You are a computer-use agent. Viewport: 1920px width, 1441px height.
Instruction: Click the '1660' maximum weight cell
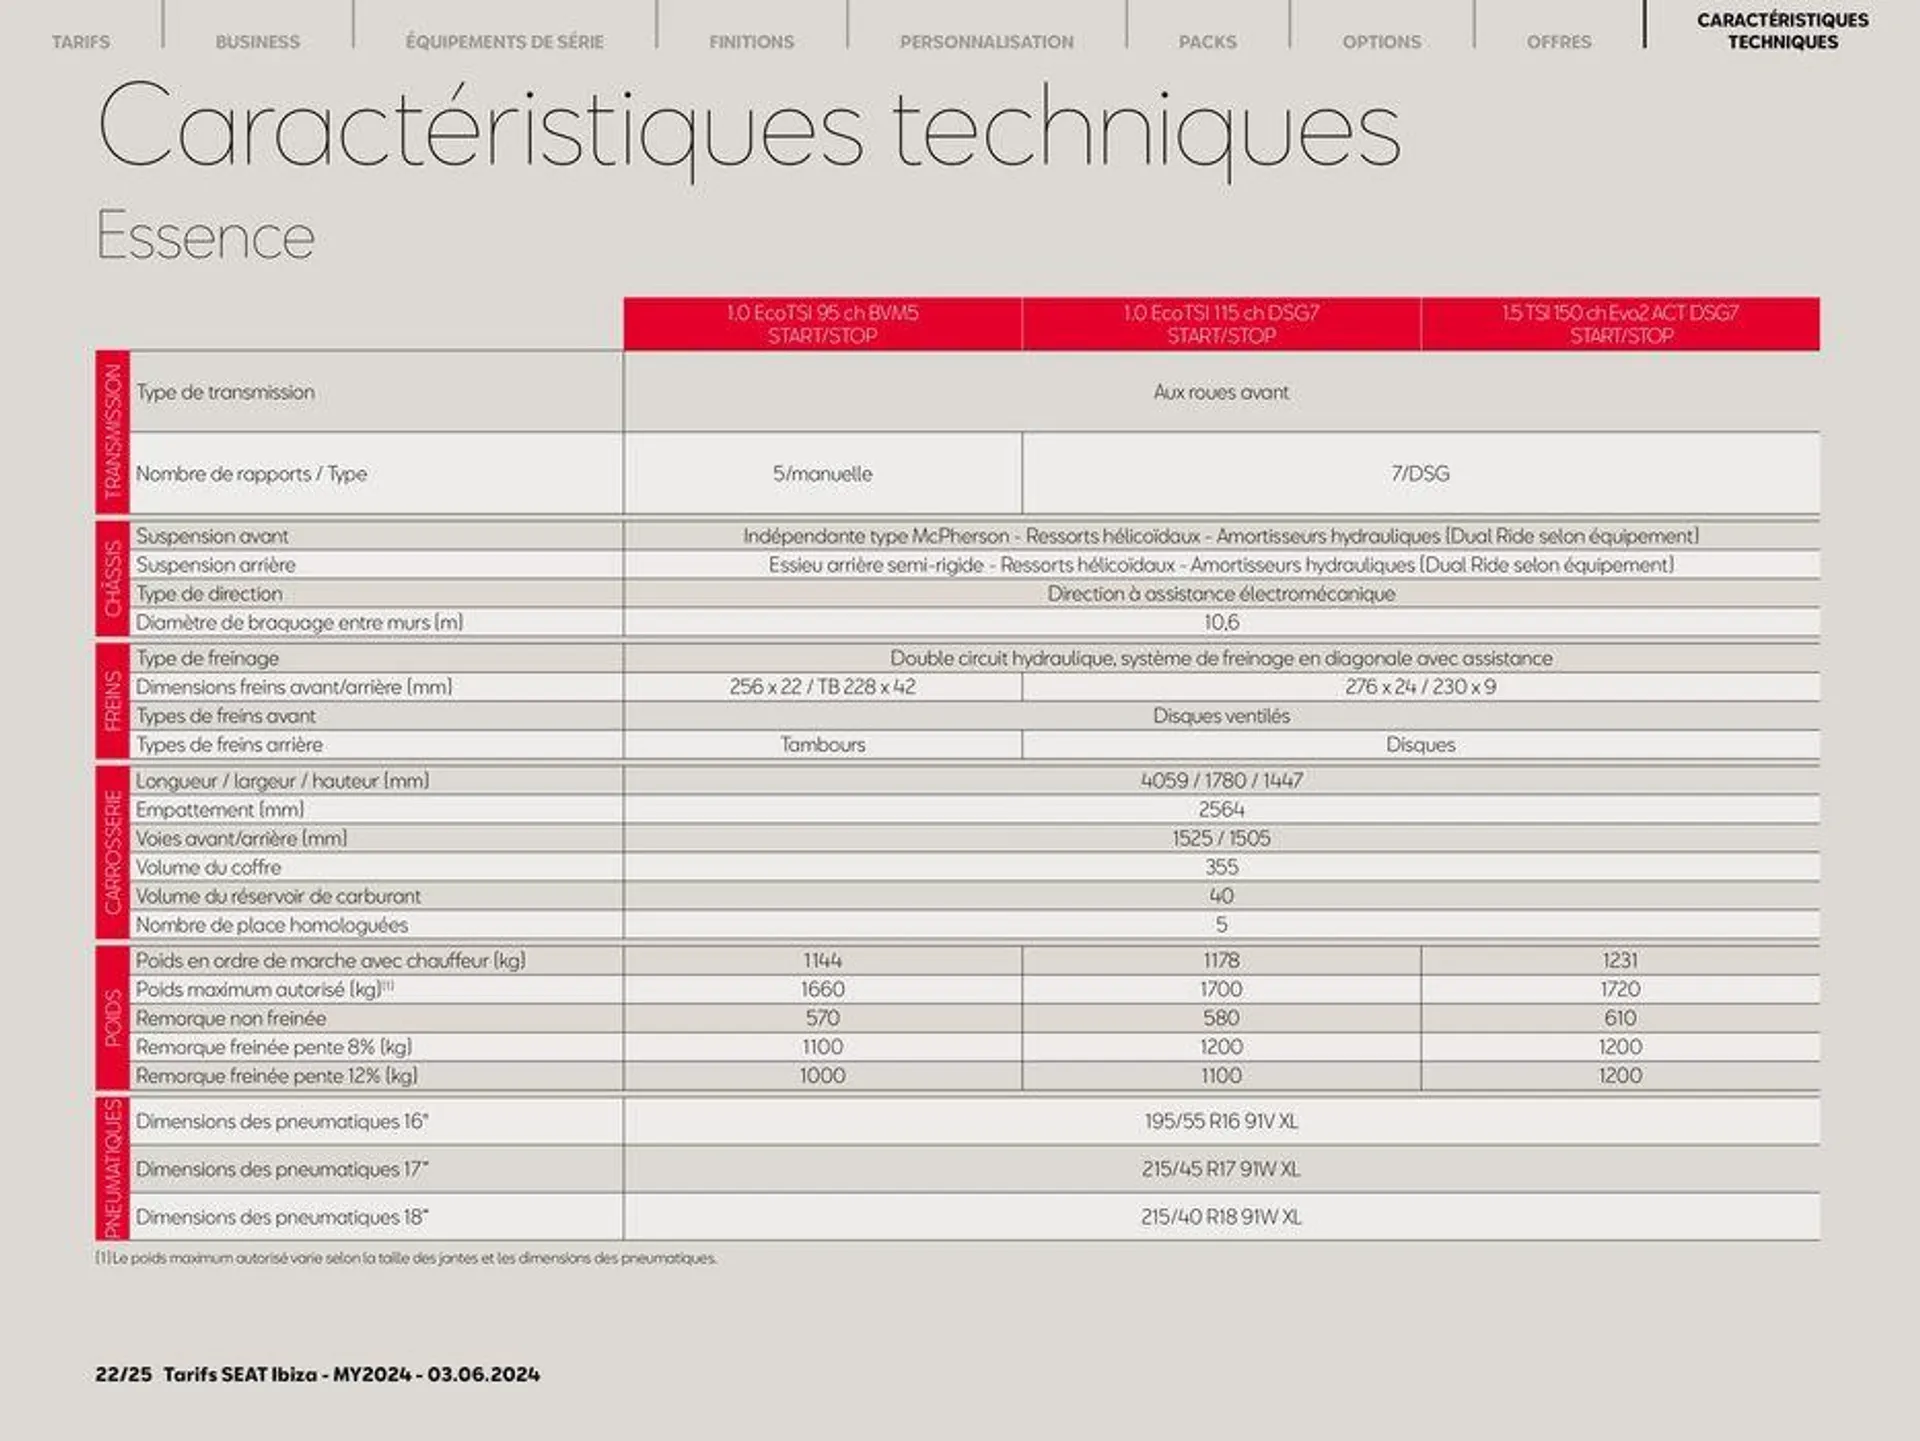(822, 989)
